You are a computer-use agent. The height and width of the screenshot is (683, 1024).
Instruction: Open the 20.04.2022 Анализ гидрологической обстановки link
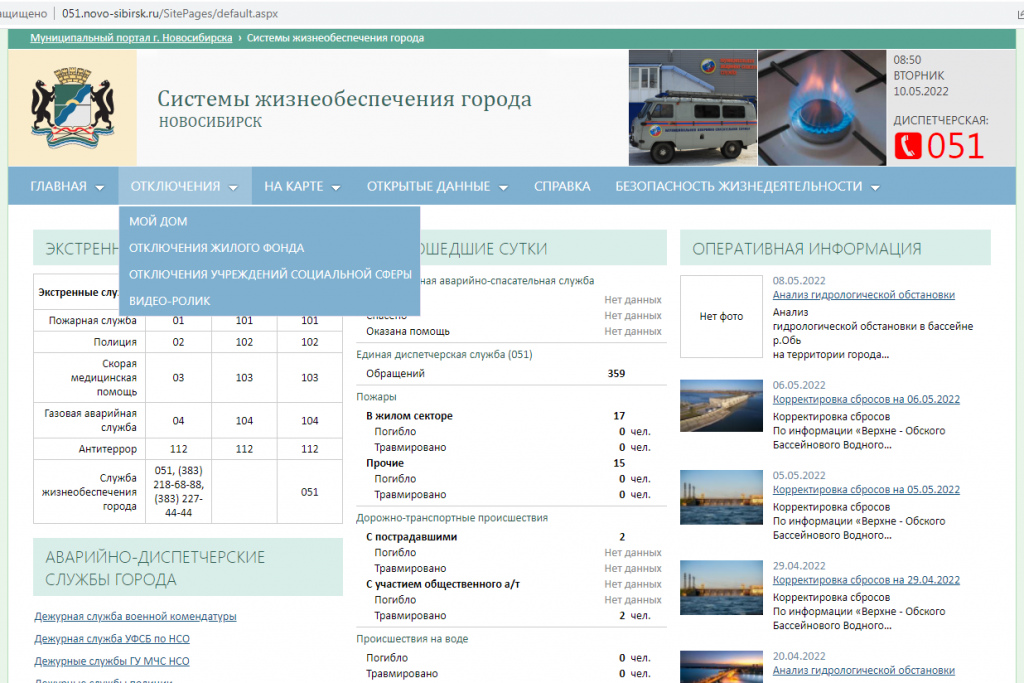coord(863,671)
